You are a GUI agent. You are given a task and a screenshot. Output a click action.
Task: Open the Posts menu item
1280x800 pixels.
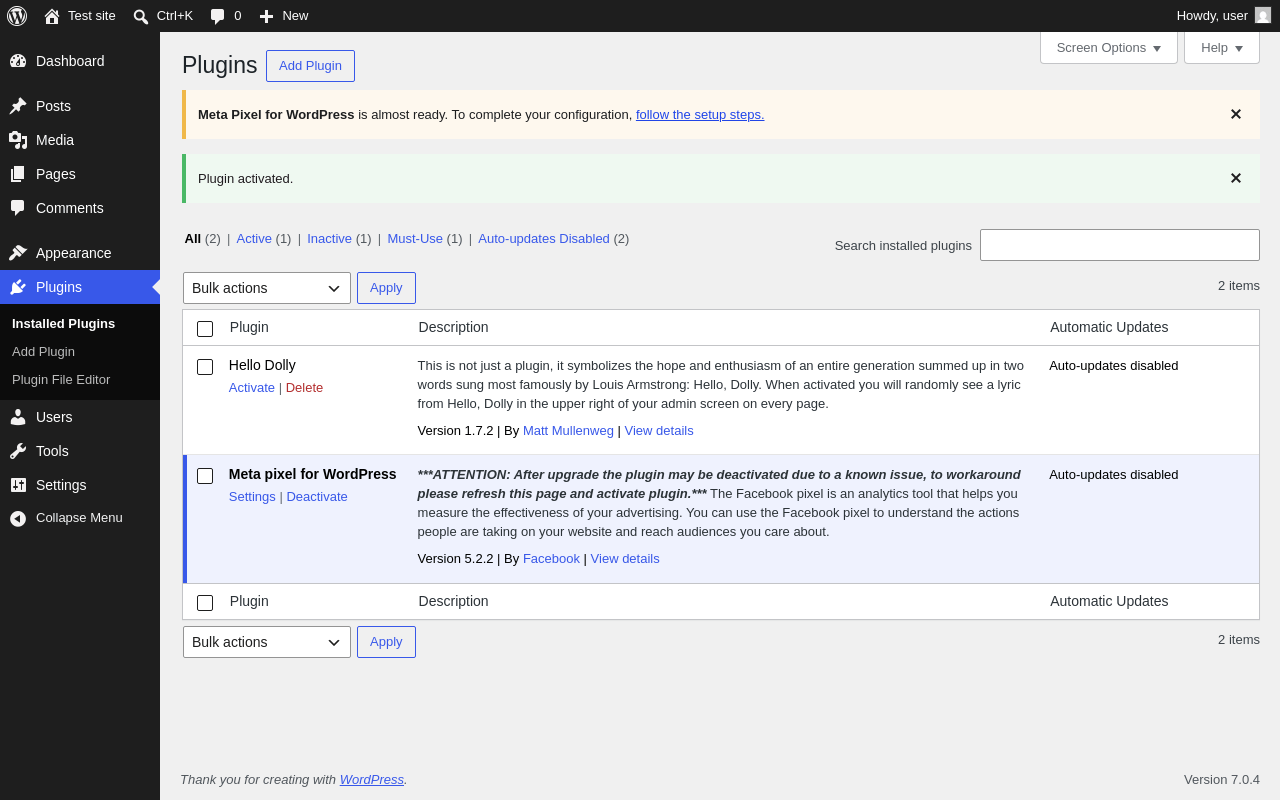tap(80, 106)
